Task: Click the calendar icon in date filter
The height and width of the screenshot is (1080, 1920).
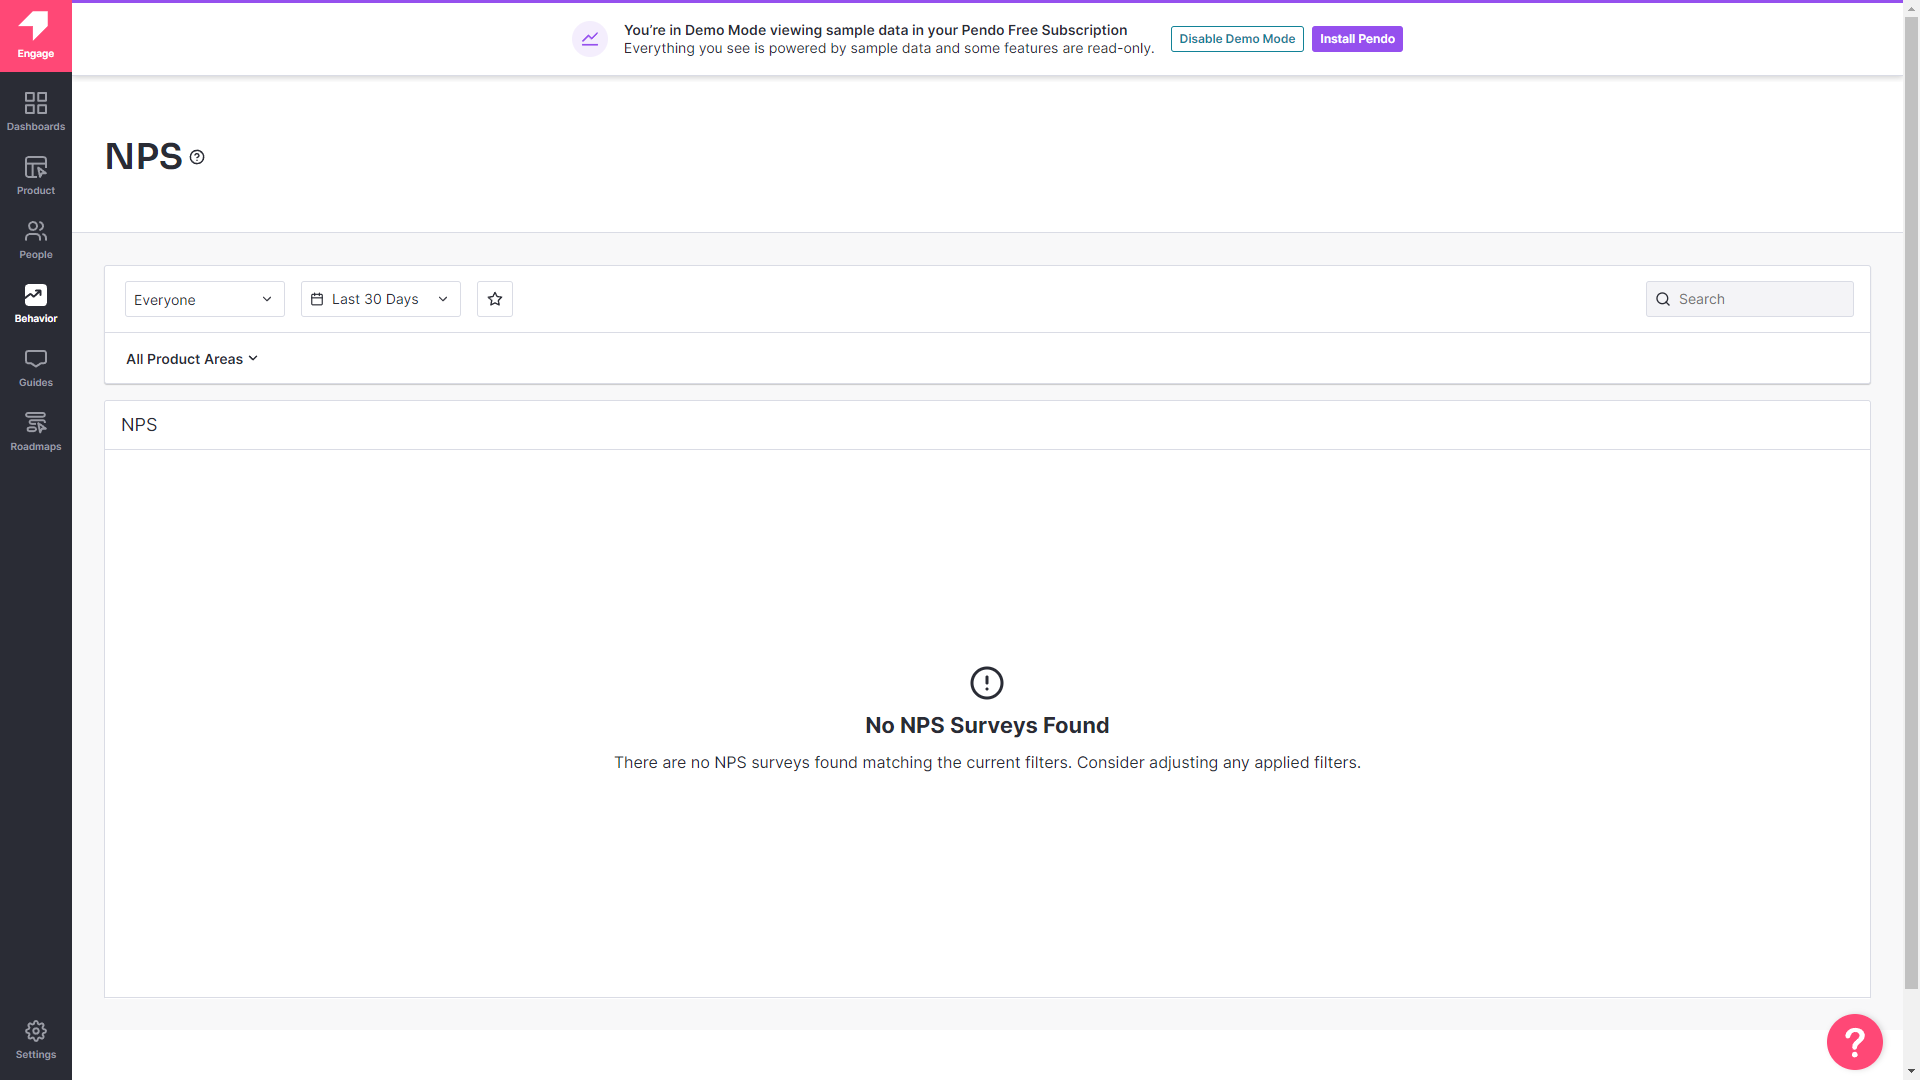Action: [x=317, y=299]
